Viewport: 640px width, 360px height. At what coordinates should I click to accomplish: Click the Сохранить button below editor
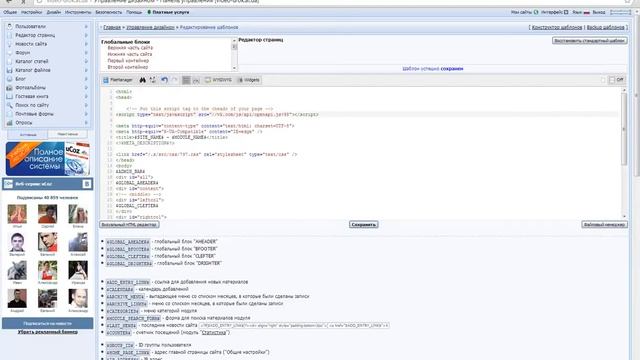point(363,224)
